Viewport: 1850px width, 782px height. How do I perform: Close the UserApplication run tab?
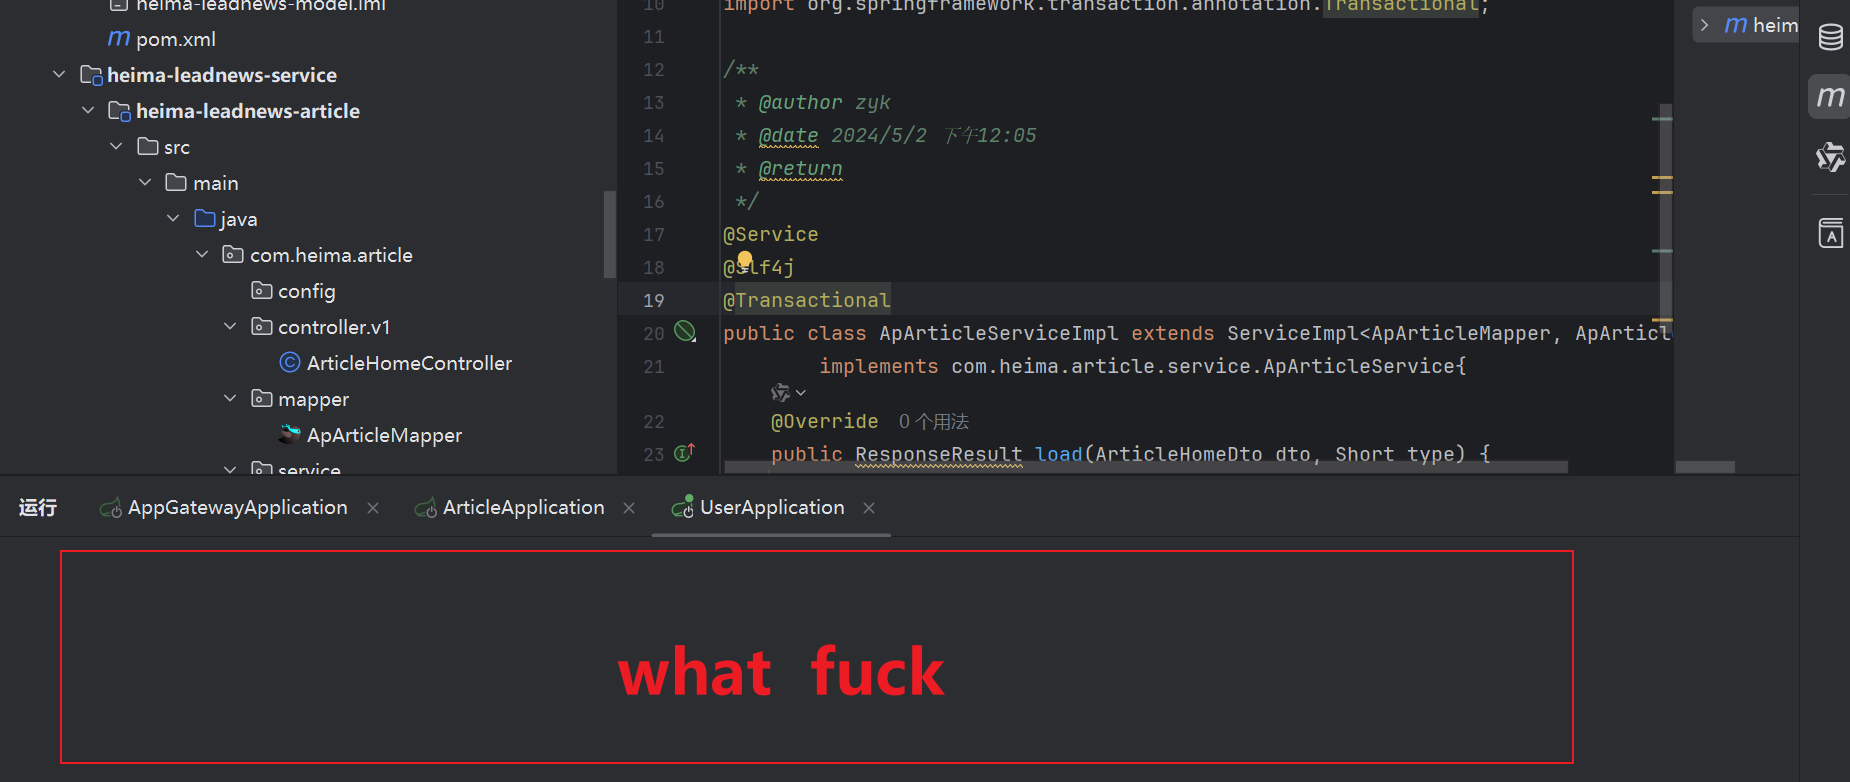click(869, 508)
